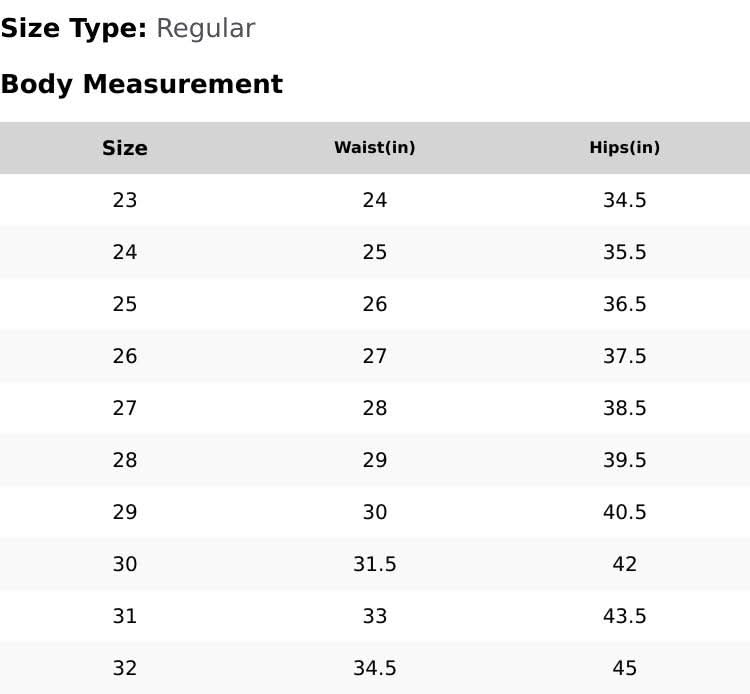The height and width of the screenshot is (694, 750).
Task: Click the Hips(in) column header
Action: tap(624, 148)
